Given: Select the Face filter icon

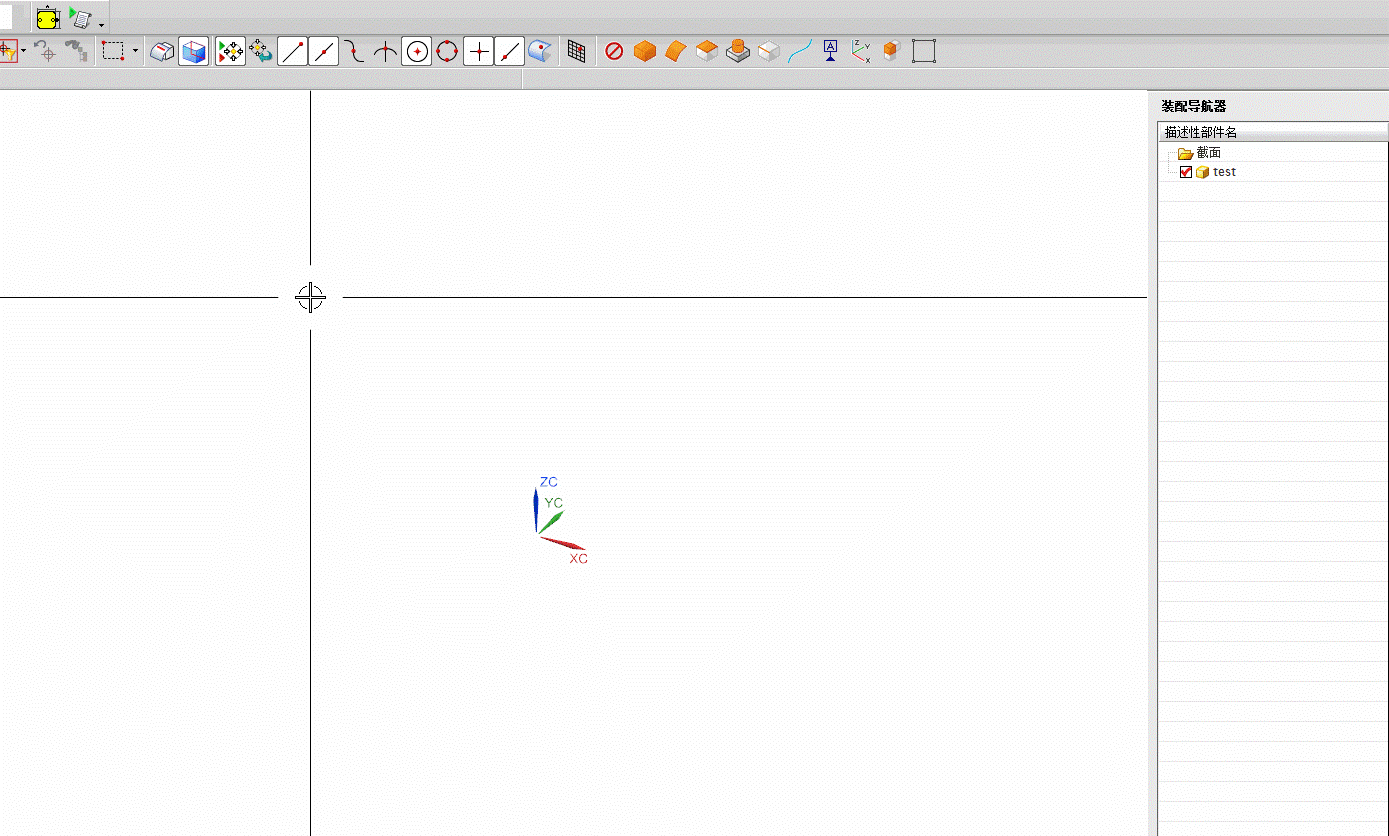Looking at the screenshot, I should click(707, 51).
